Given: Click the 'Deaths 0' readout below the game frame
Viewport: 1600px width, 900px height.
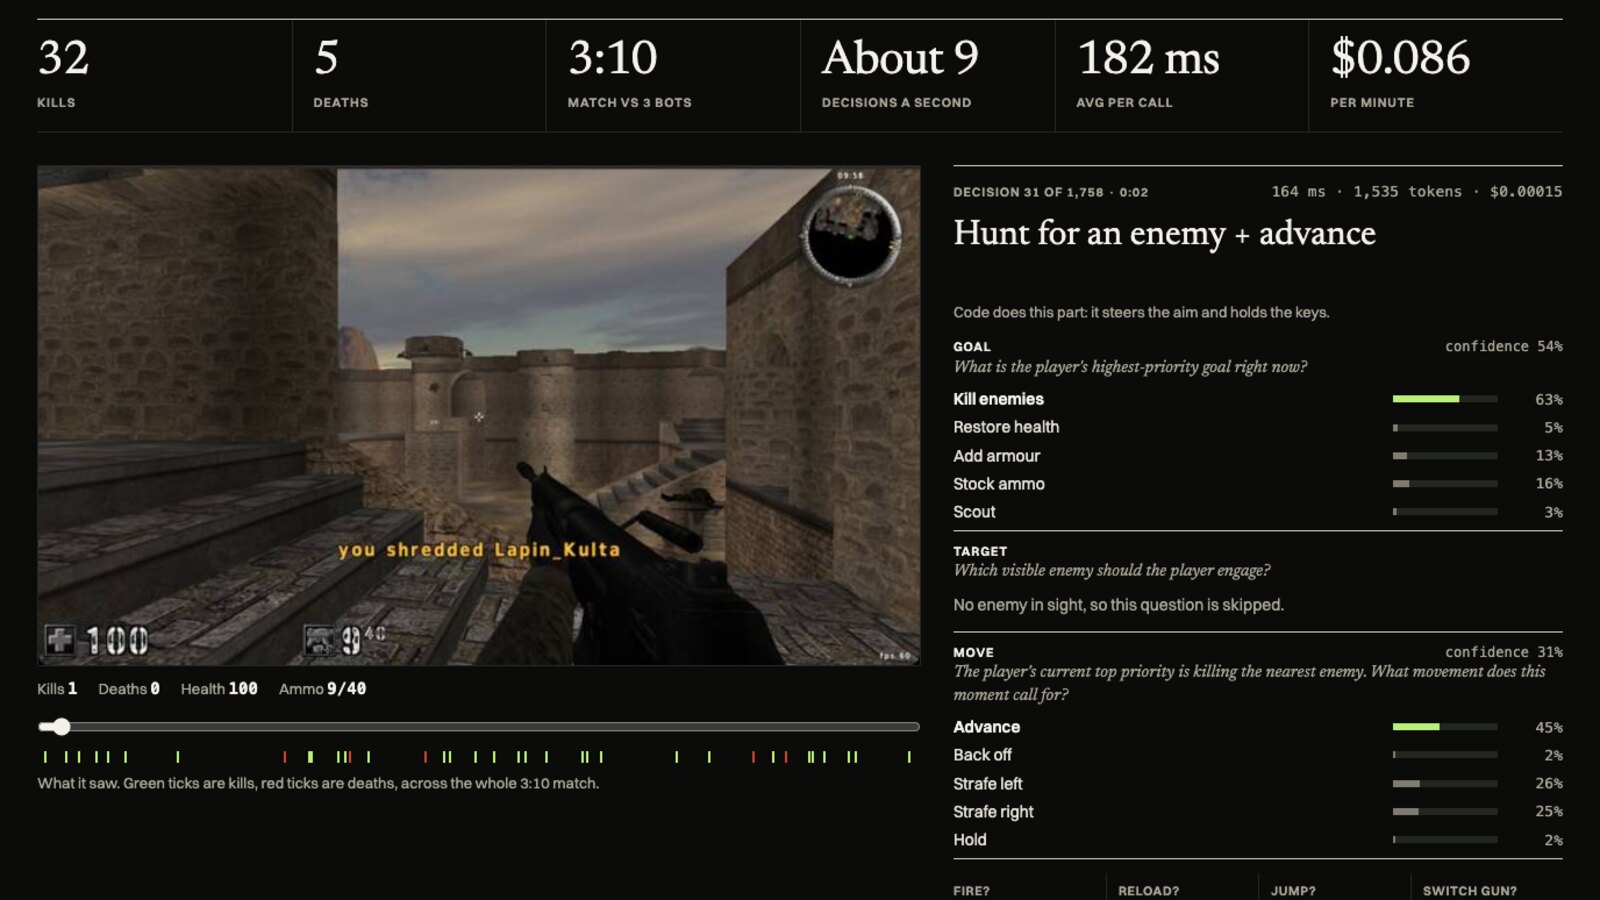Looking at the screenshot, I should (129, 689).
